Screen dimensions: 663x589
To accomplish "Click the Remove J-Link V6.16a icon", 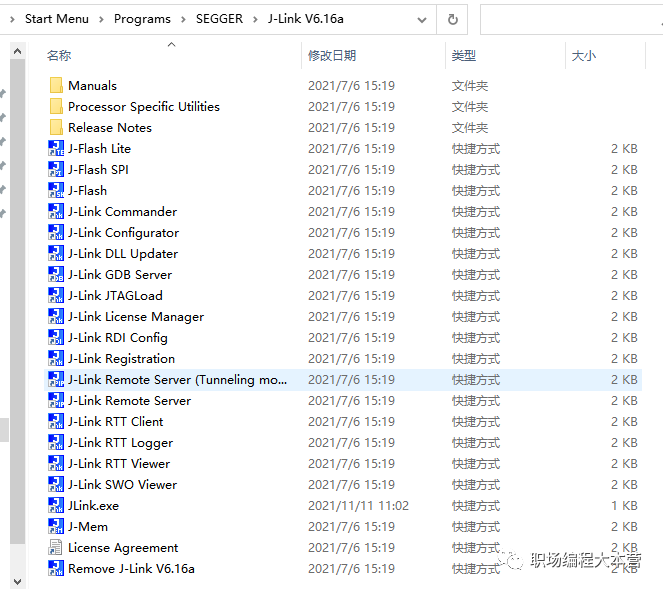I will [56, 568].
